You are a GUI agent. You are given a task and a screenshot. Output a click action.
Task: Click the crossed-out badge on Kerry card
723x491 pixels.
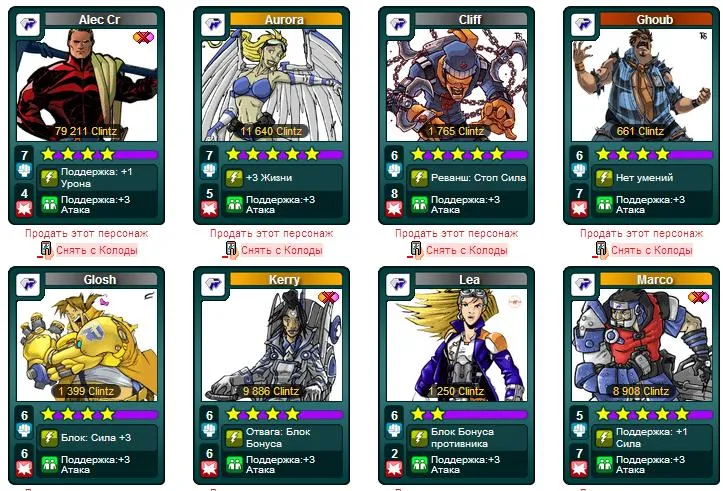pos(328,297)
